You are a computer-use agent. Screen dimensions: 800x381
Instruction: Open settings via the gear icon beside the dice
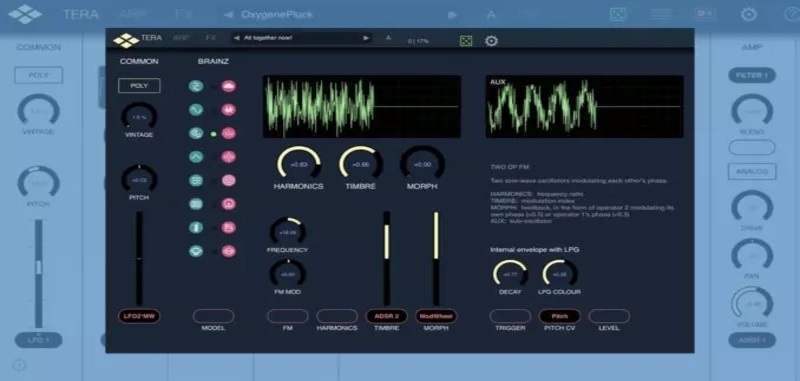(x=491, y=41)
